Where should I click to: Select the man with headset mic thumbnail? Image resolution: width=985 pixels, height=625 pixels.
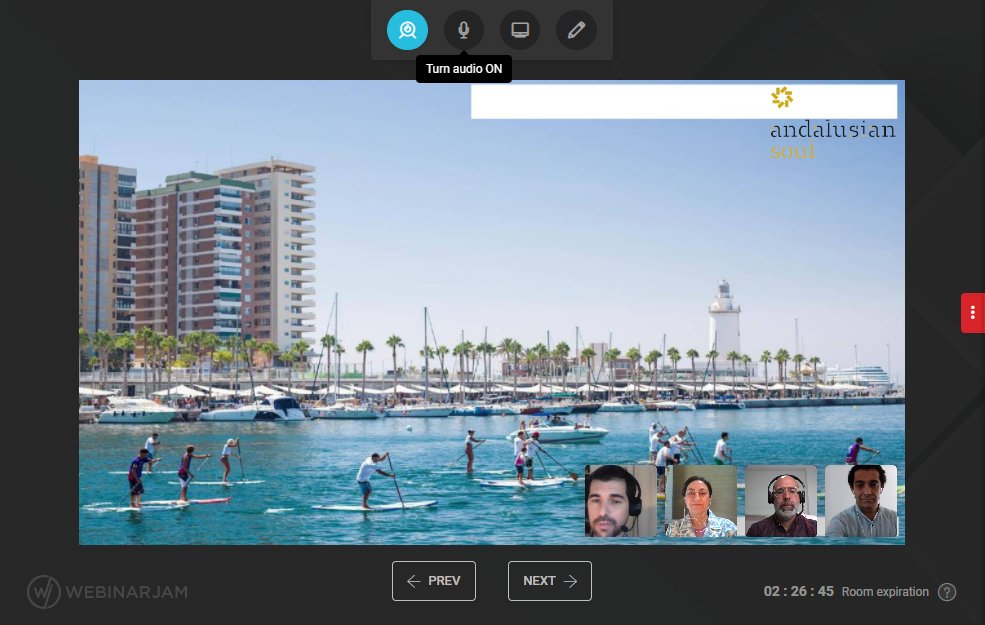(621, 501)
